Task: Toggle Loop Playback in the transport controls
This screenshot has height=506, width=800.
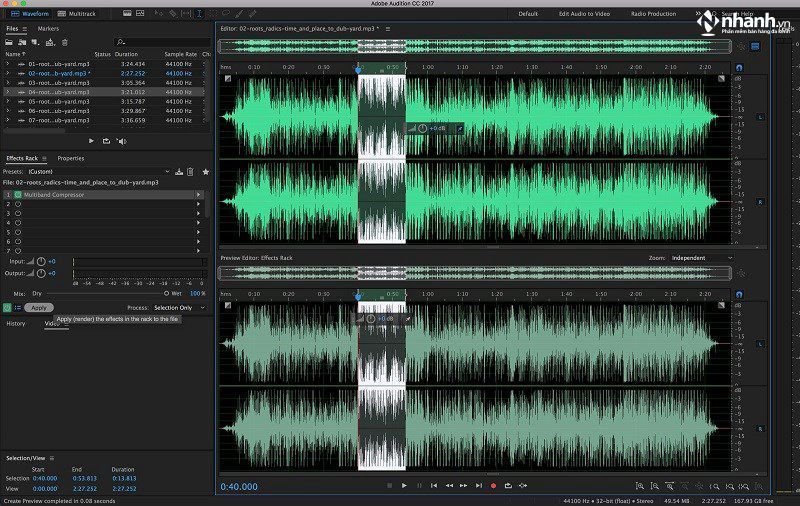Action: click(508, 485)
